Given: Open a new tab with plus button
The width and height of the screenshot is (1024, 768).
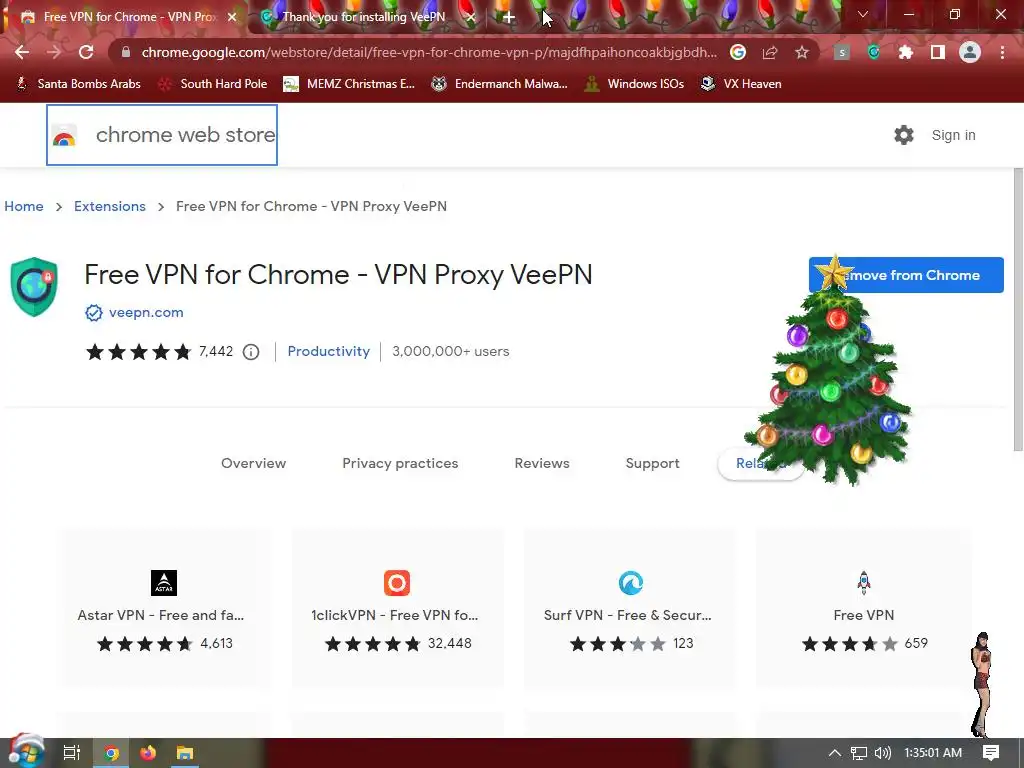Looking at the screenshot, I should click(509, 18).
